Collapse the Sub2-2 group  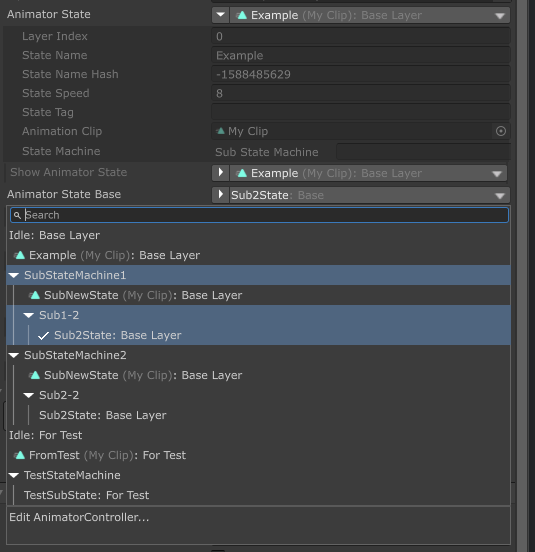point(29,395)
